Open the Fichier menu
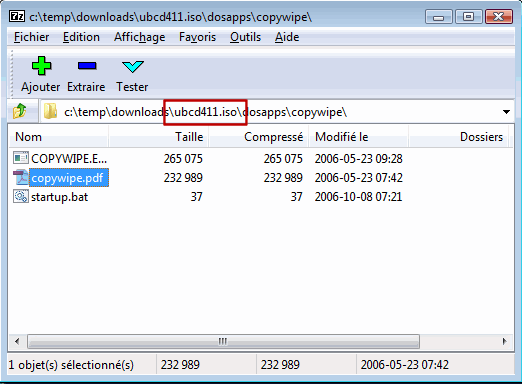 [32, 37]
